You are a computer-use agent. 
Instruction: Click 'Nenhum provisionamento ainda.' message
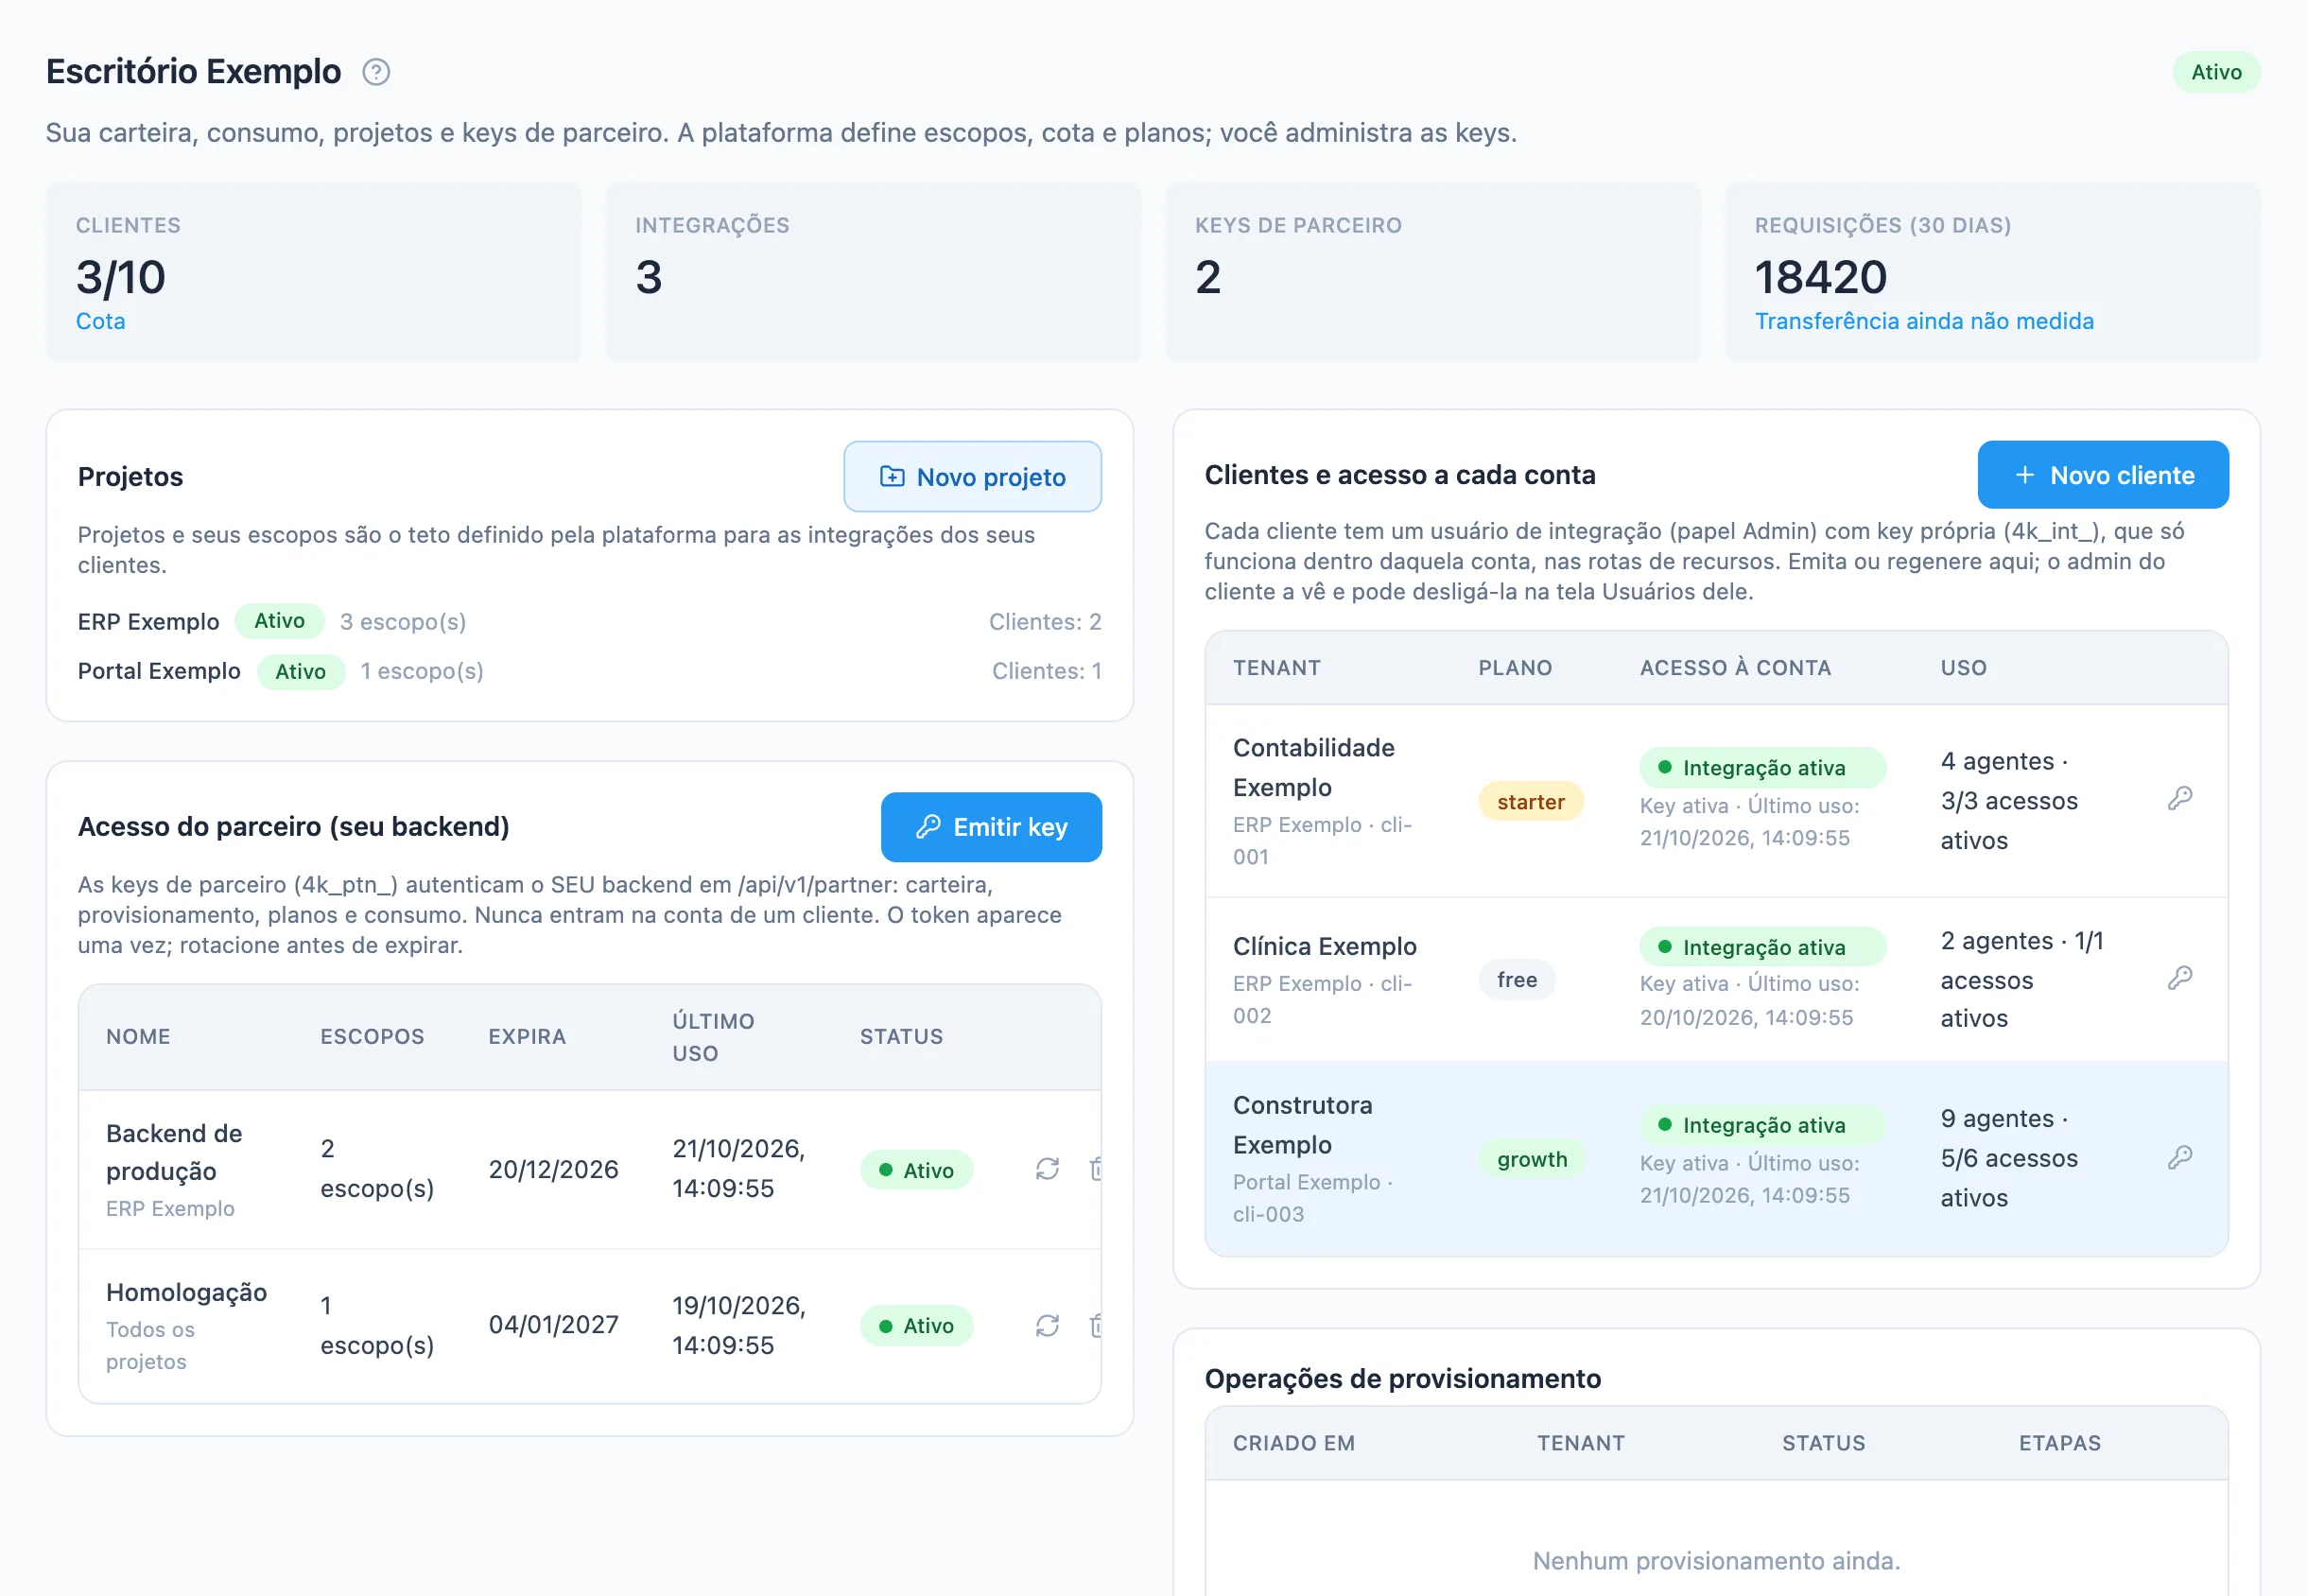pos(1716,1561)
